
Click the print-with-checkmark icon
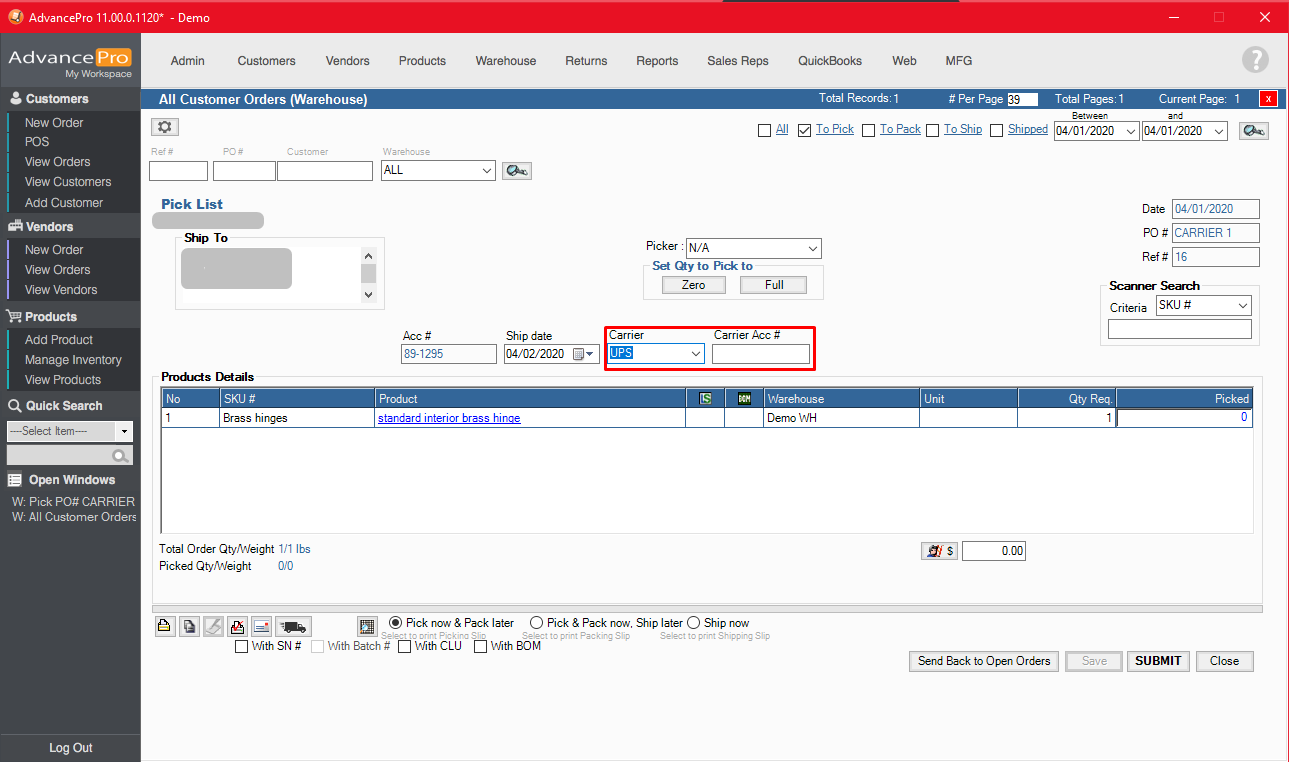click(x=237, y=626)
